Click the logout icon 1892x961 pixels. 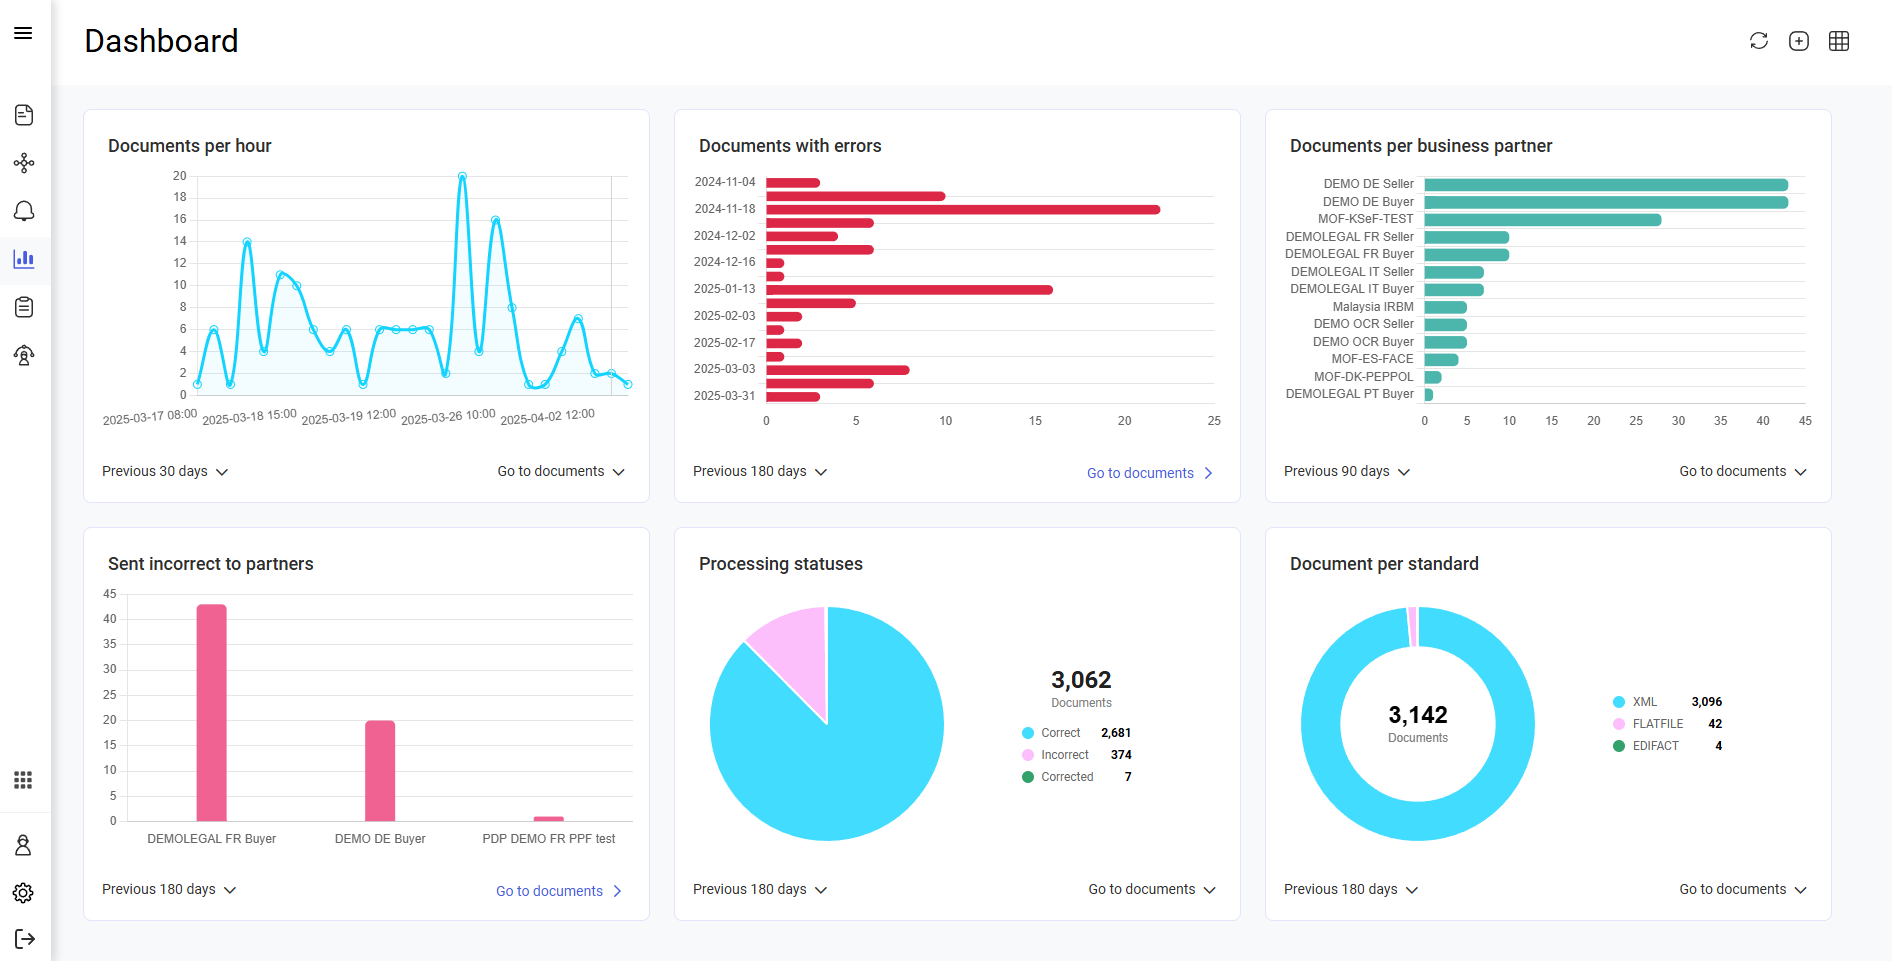24,939
